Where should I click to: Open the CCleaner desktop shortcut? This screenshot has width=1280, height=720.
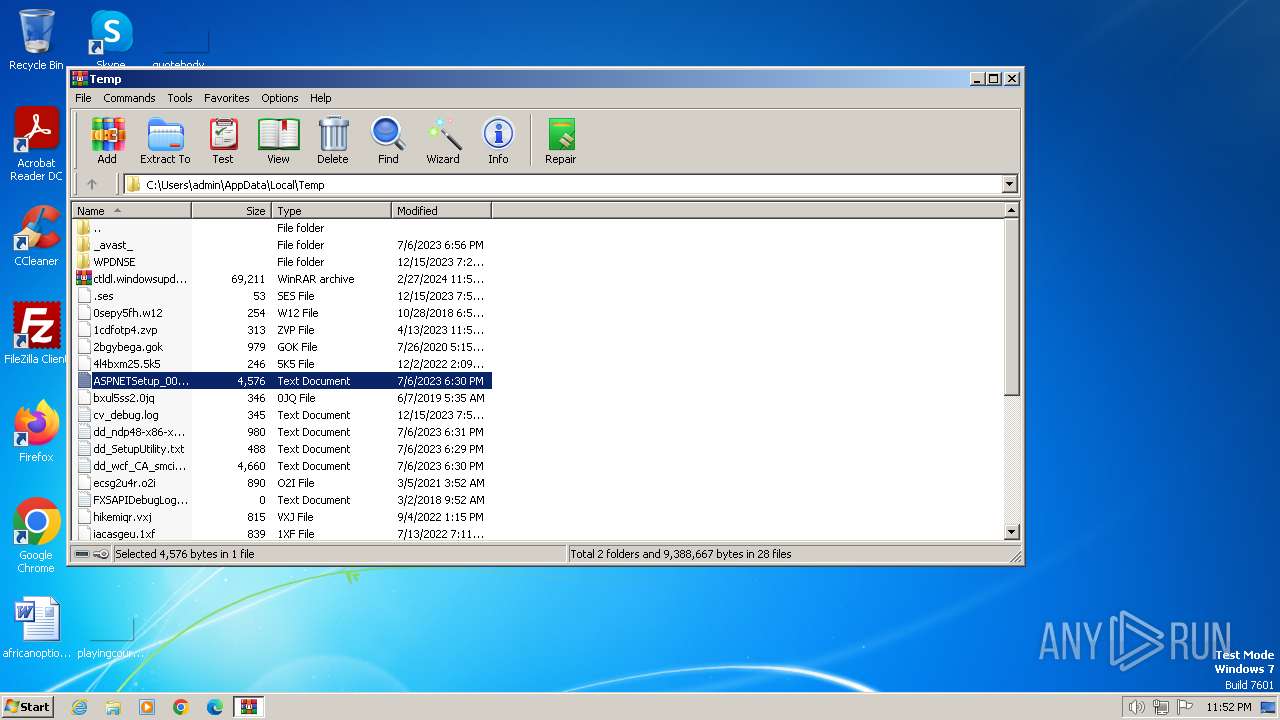coord(36,237)
